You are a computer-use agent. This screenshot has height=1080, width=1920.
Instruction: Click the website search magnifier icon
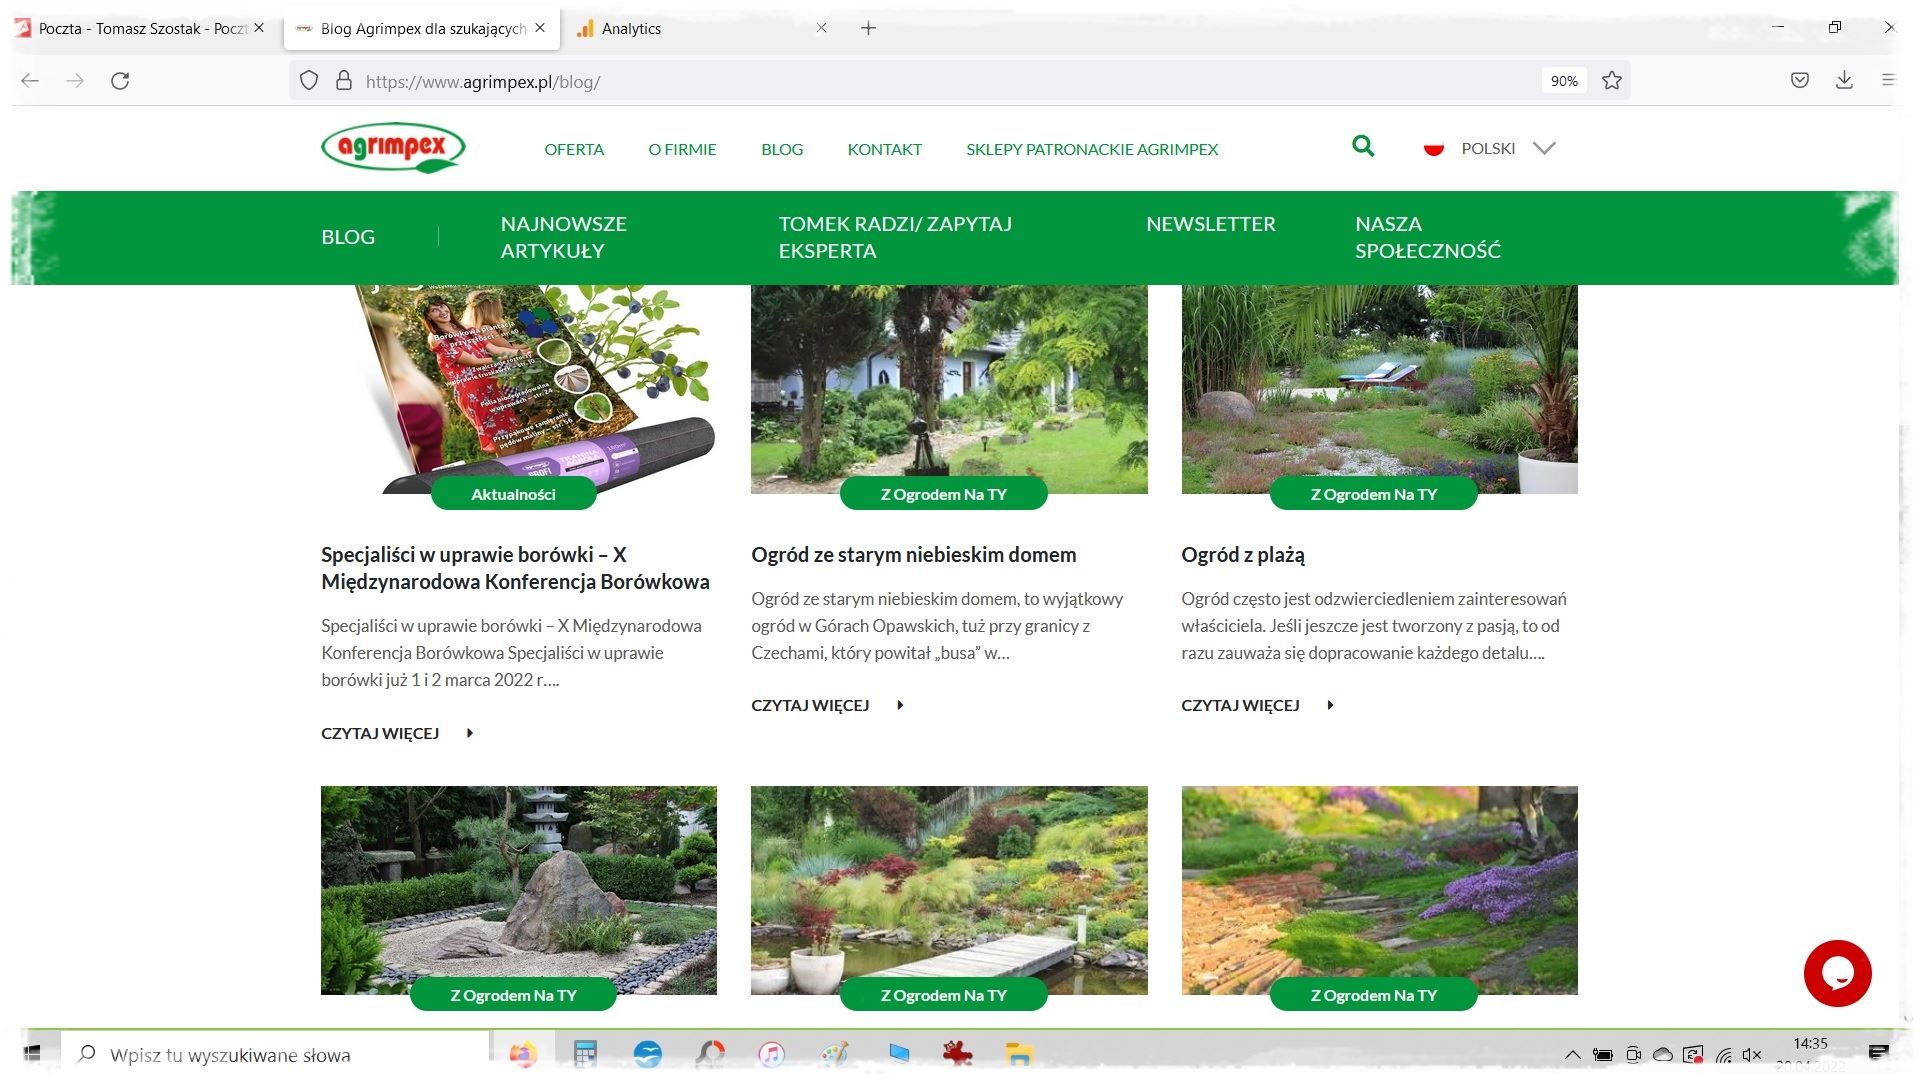tap(1362, 147)
